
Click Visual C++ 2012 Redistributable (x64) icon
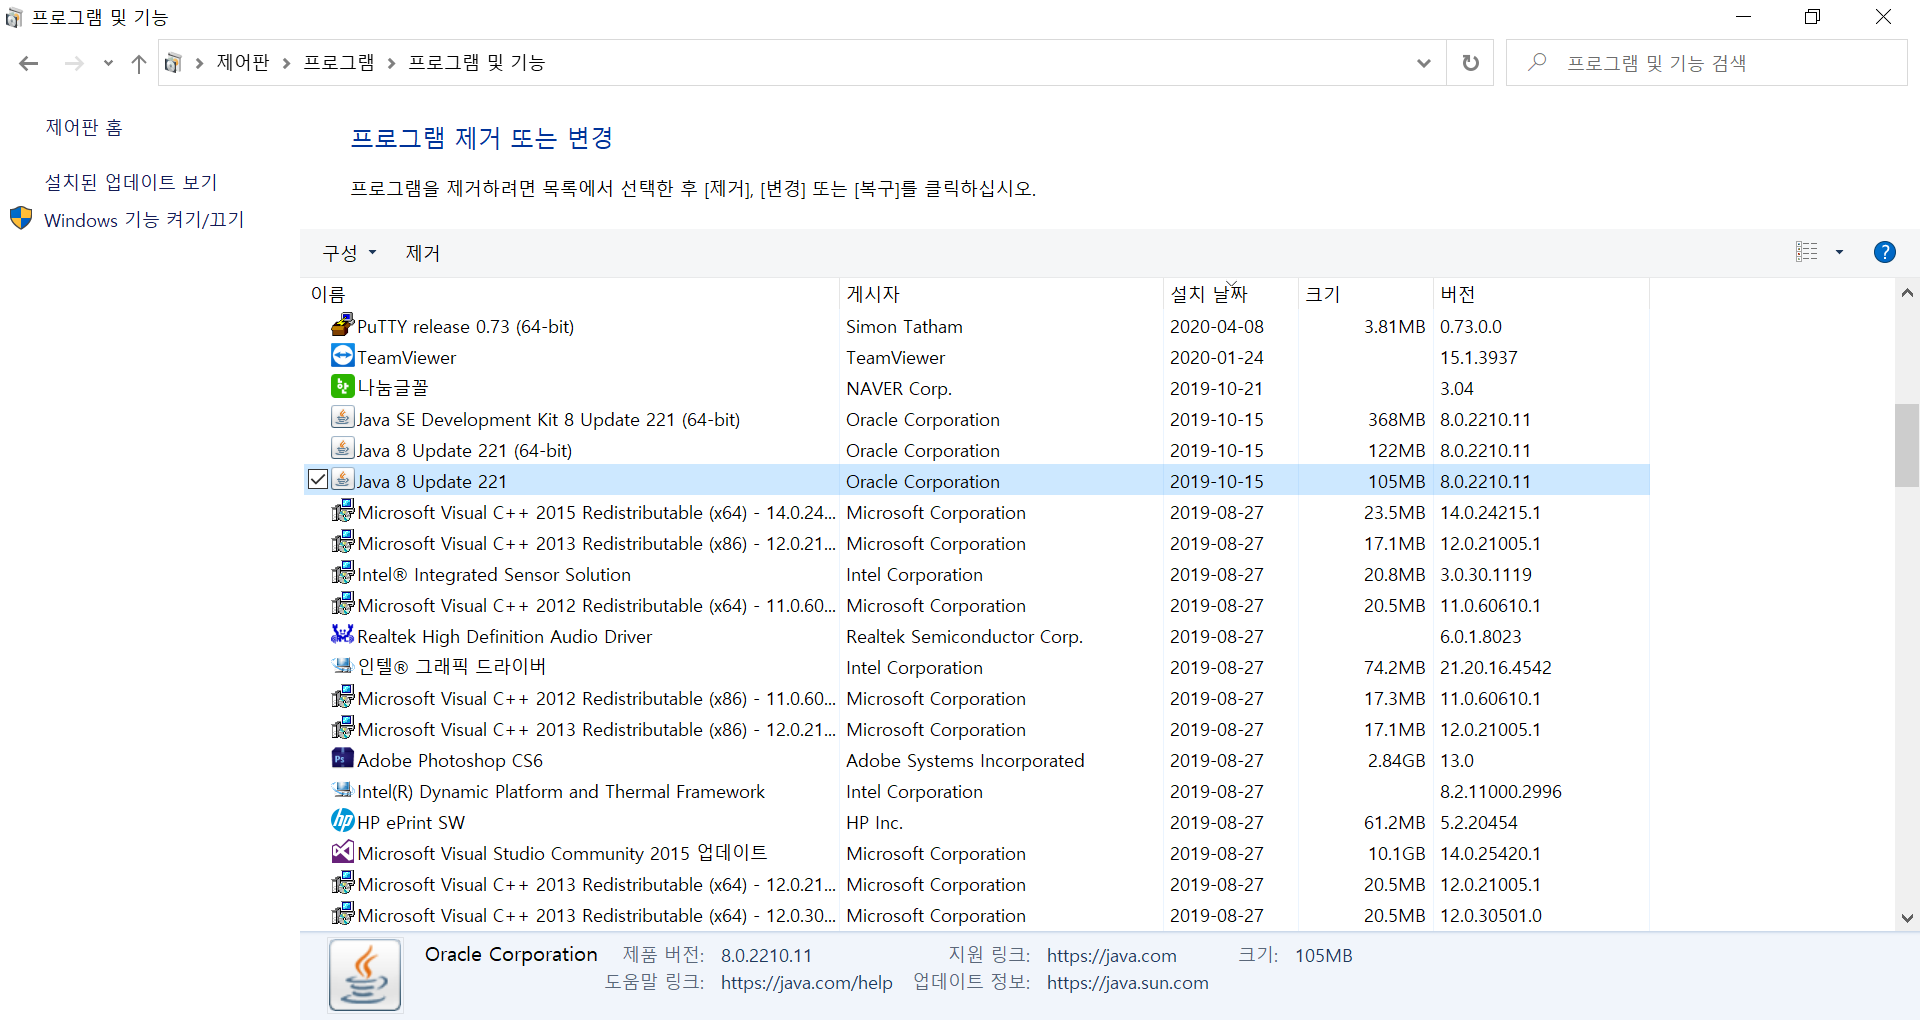click(x=343, y=604)
